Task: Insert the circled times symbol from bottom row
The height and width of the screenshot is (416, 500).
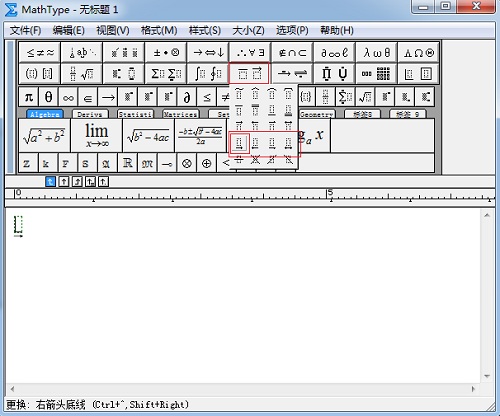Action: click(x=187, y=163)
